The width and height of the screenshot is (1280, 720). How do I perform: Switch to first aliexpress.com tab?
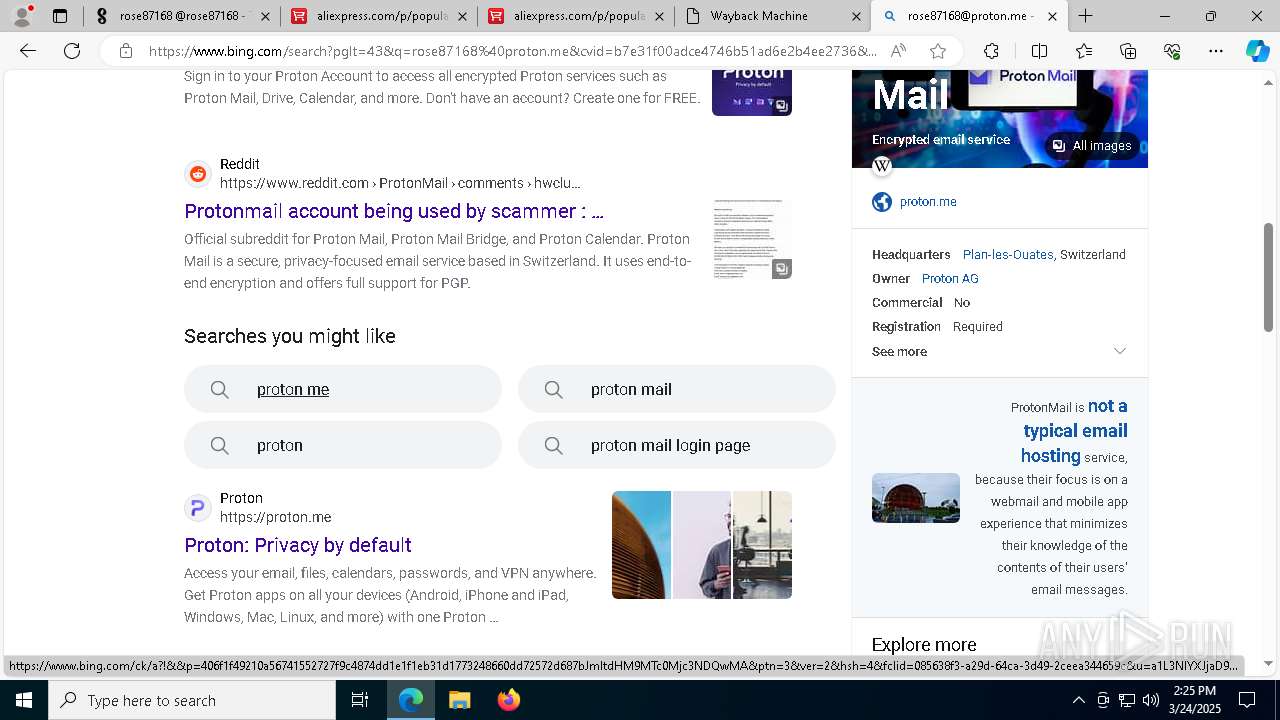point(378,16)
